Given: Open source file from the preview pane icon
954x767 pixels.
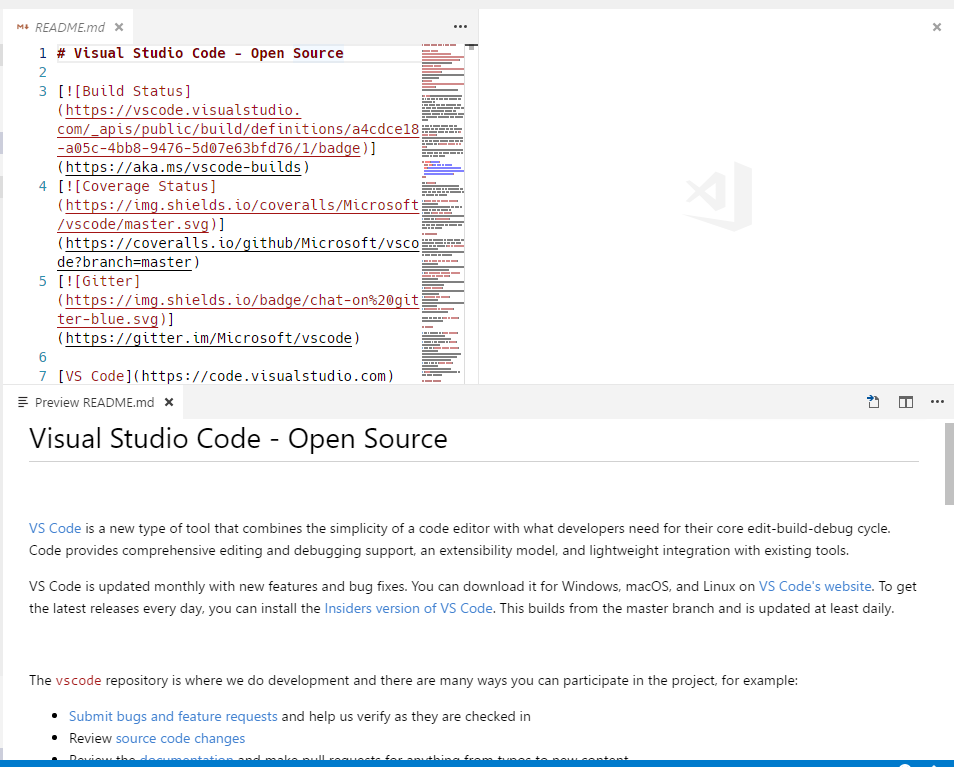Looking at the screenshot, I should [873, 401].
